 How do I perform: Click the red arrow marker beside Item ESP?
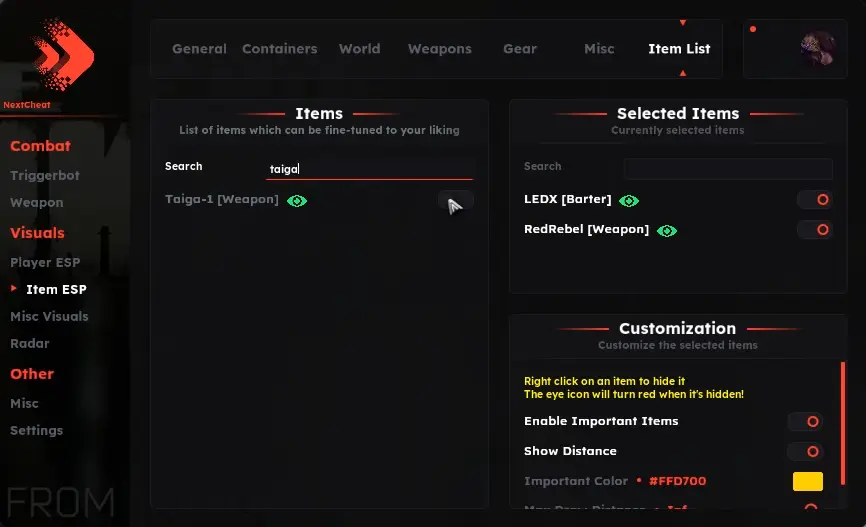point(14,288)
